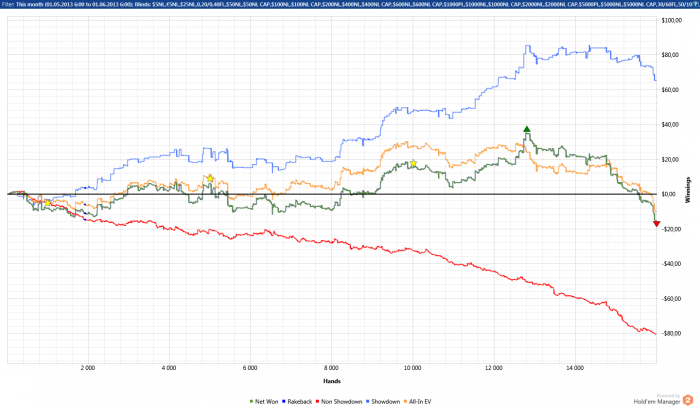Click the Winnings y-axis title
This screenshot has width=700, height=408.
pyautogui.click(x=688, y=190)
